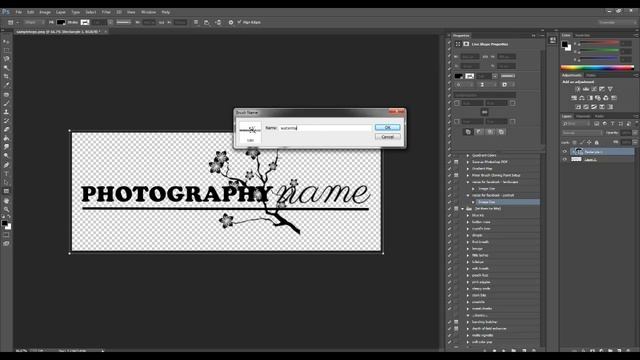Add a Hue/Saturation adjustment
The width and height of the screenshot is (640, 360).
(x=573, y=98)
